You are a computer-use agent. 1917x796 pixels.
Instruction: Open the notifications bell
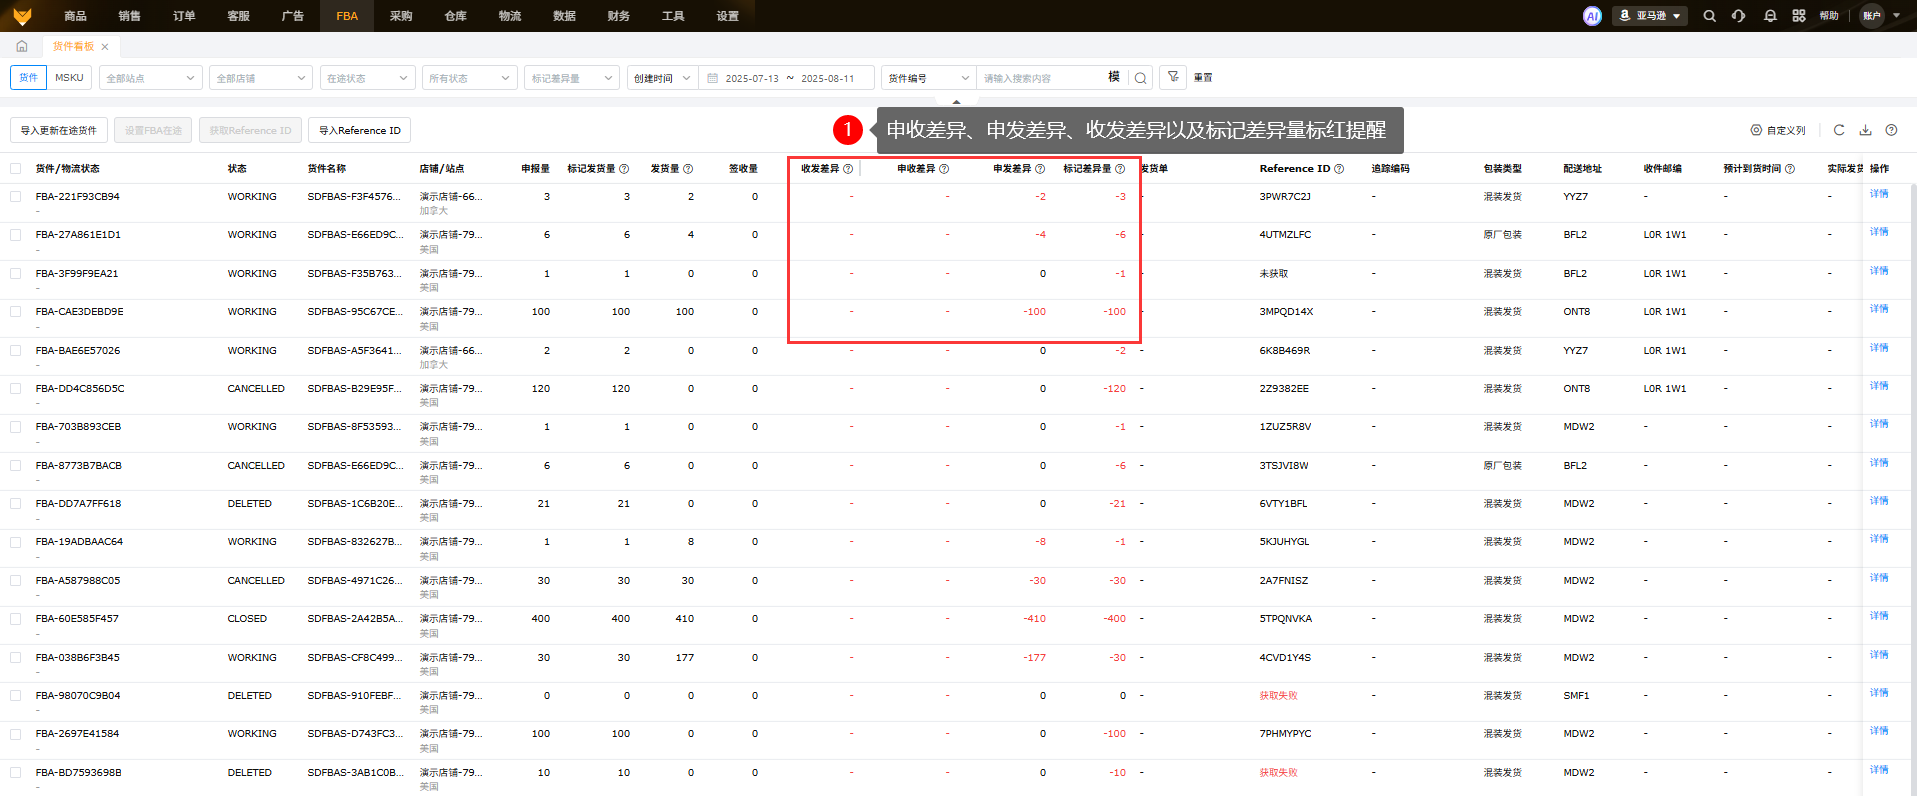1770,16
